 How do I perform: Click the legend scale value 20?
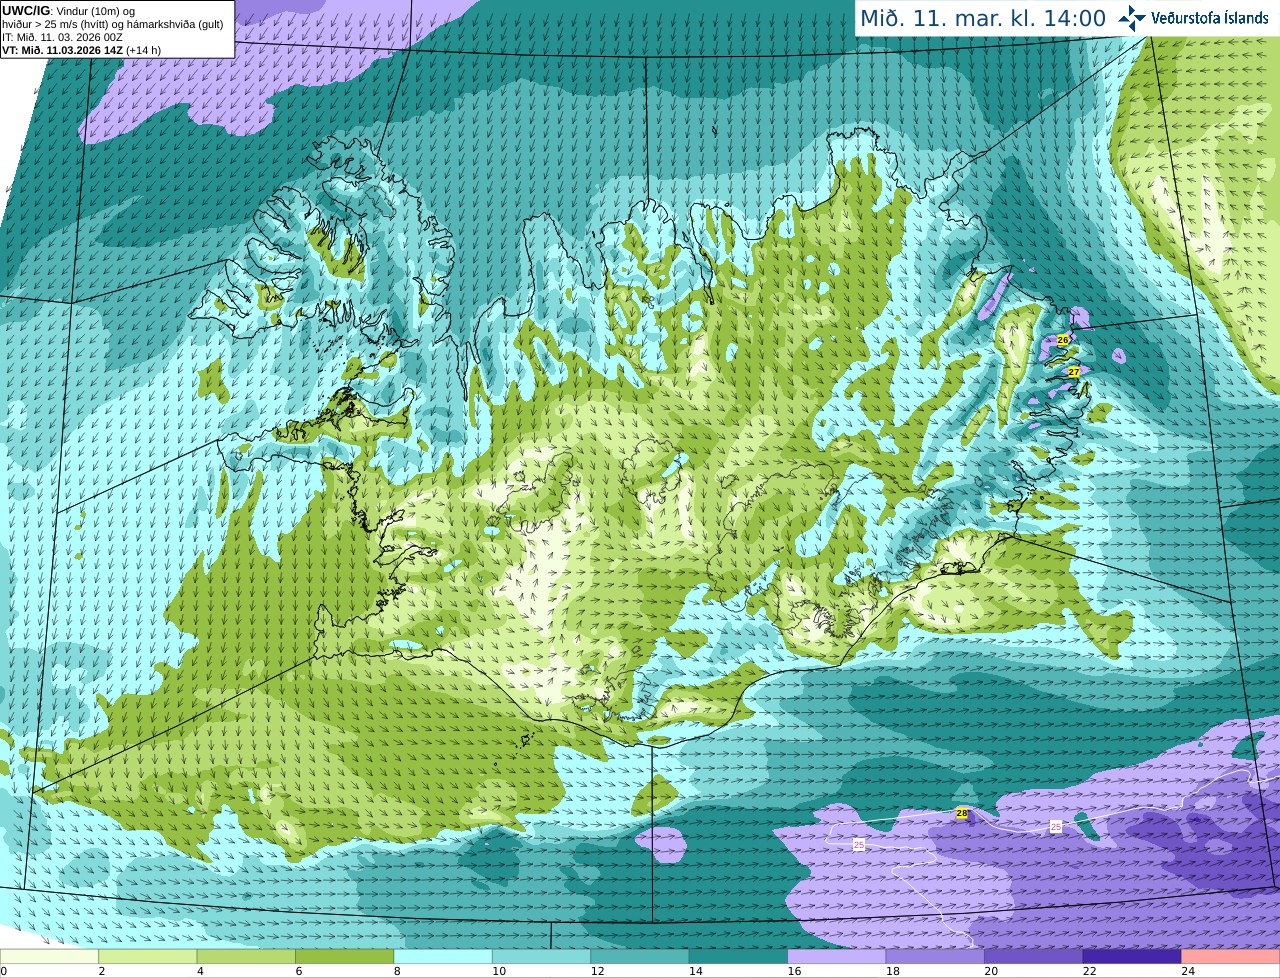pyautogui.click(x=991, y=971)
